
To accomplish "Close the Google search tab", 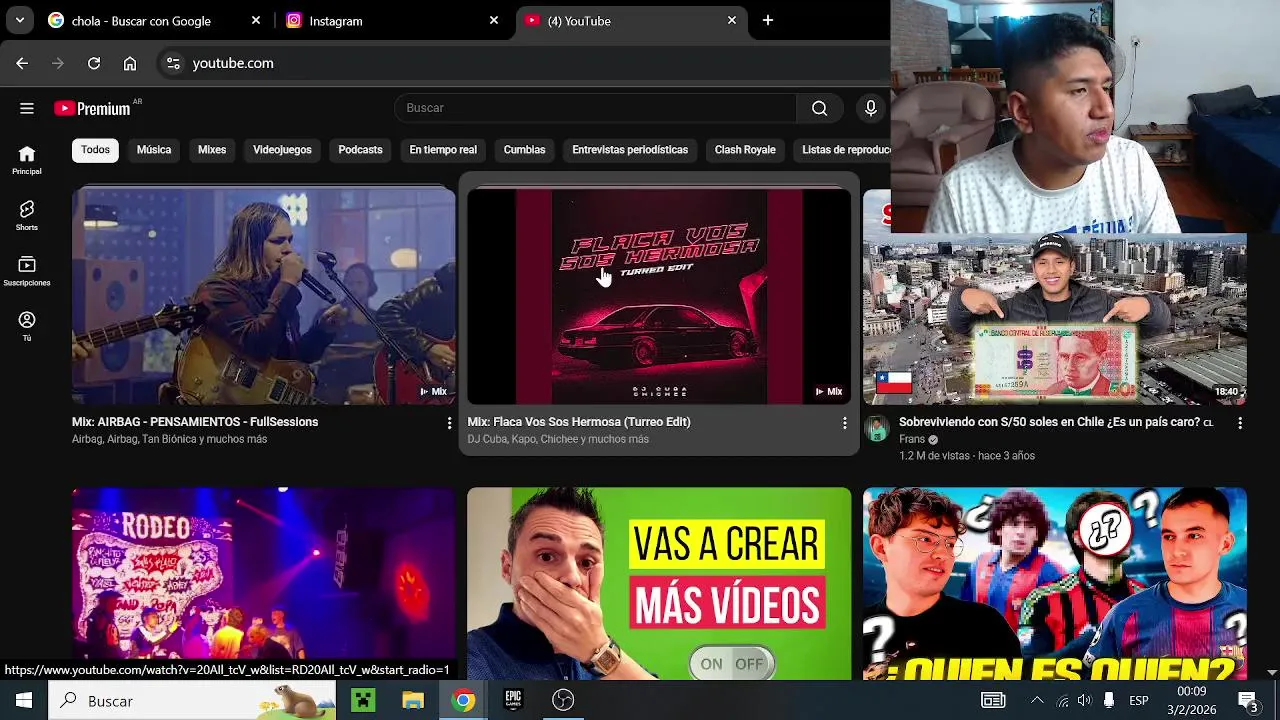I will tap(255, 20).
